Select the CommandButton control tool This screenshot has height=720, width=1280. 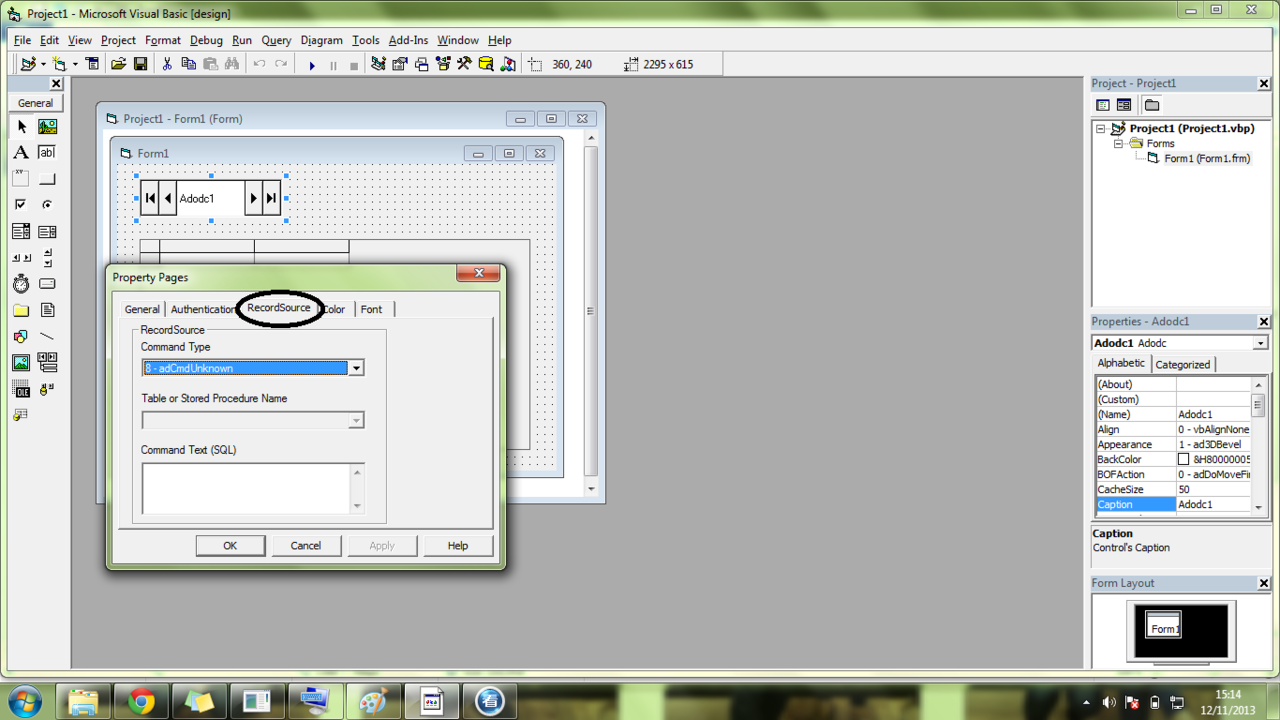[x=47, y=179]
